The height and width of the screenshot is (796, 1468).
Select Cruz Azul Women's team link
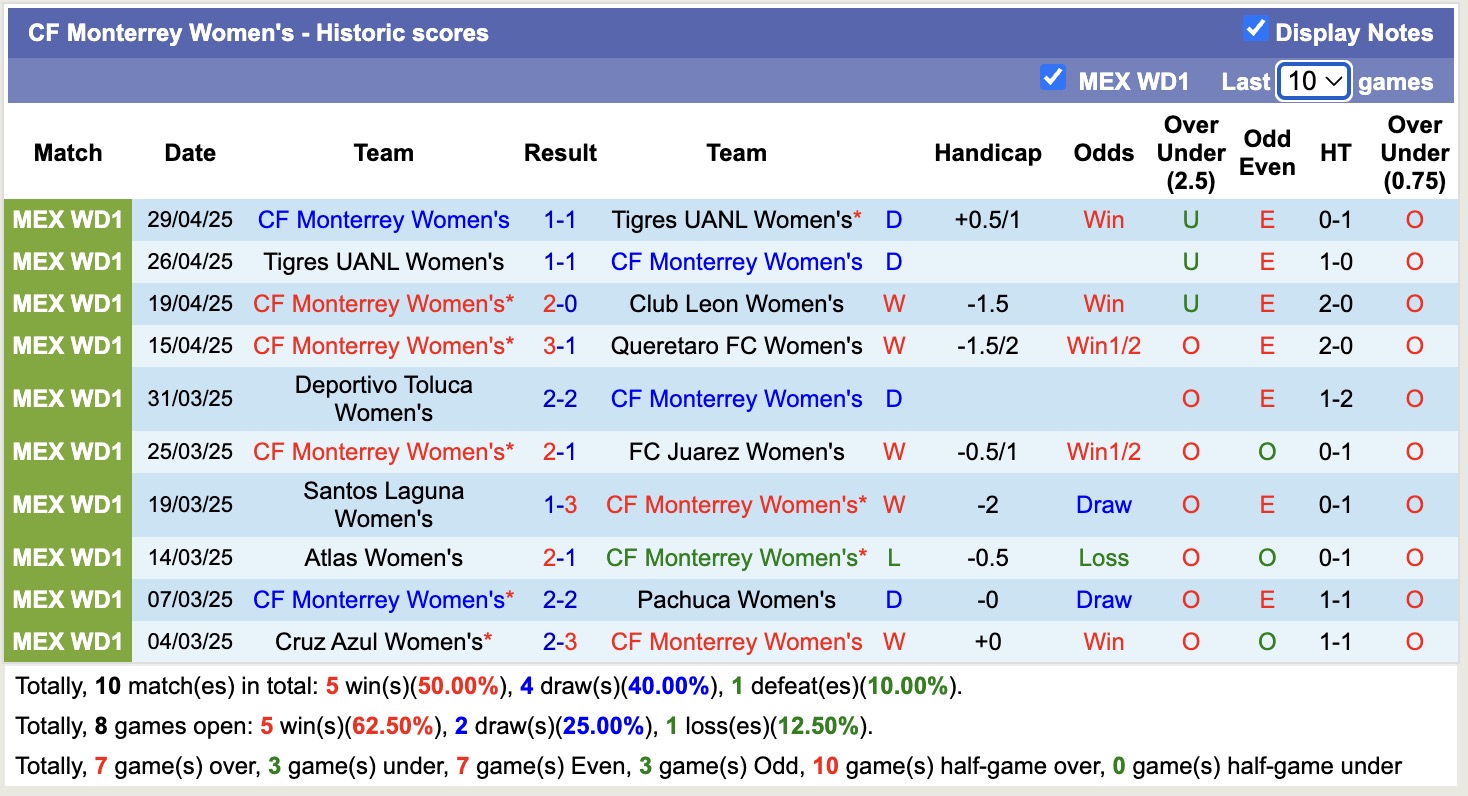[378, 642]
